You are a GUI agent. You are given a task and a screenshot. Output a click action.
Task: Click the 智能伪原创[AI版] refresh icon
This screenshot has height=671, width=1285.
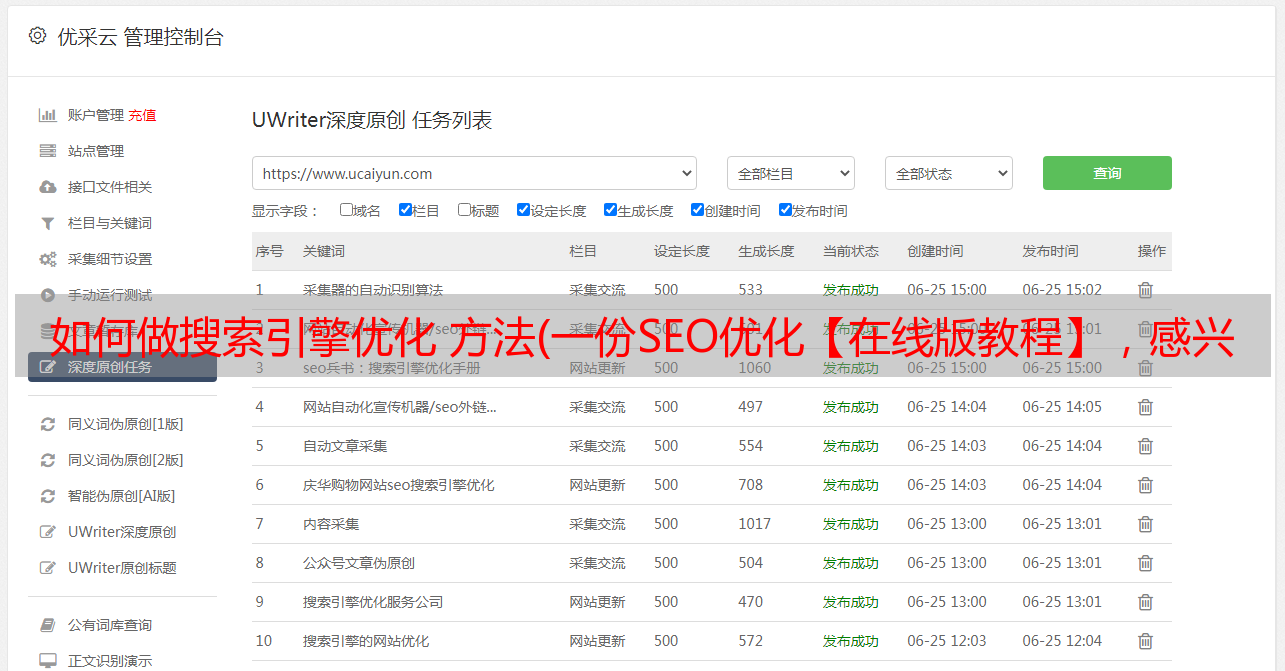point(47,496)
